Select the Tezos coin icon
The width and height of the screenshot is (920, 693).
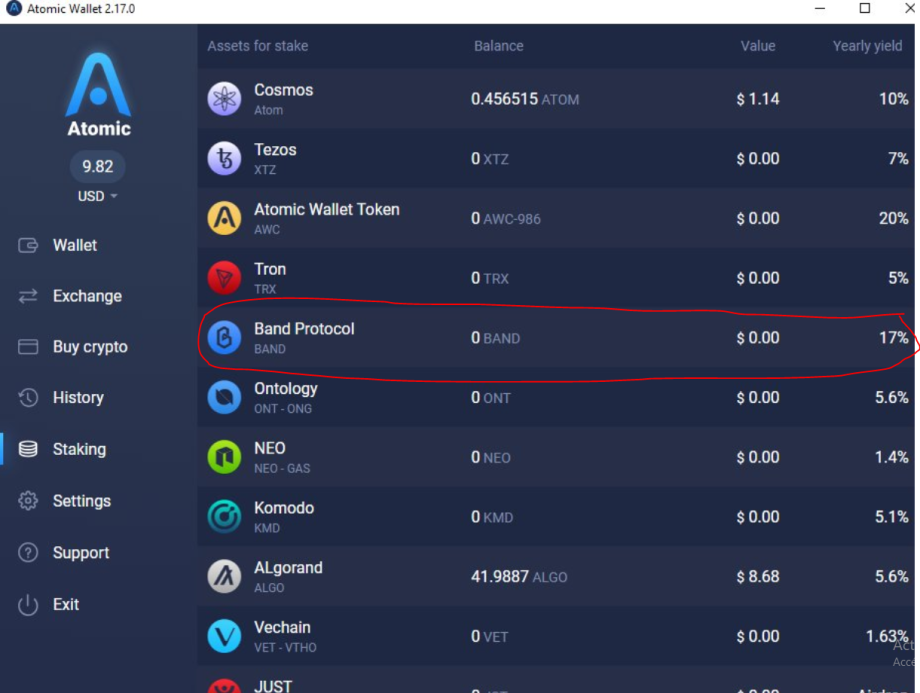pyautogui.click(x=224, y=158)
